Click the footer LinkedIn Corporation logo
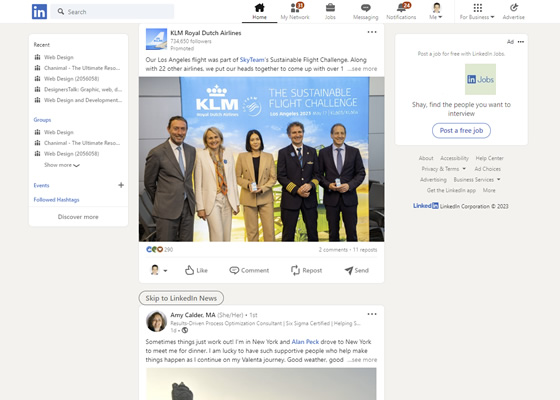This screenshot has width=560, height=400. click(426, 206)
